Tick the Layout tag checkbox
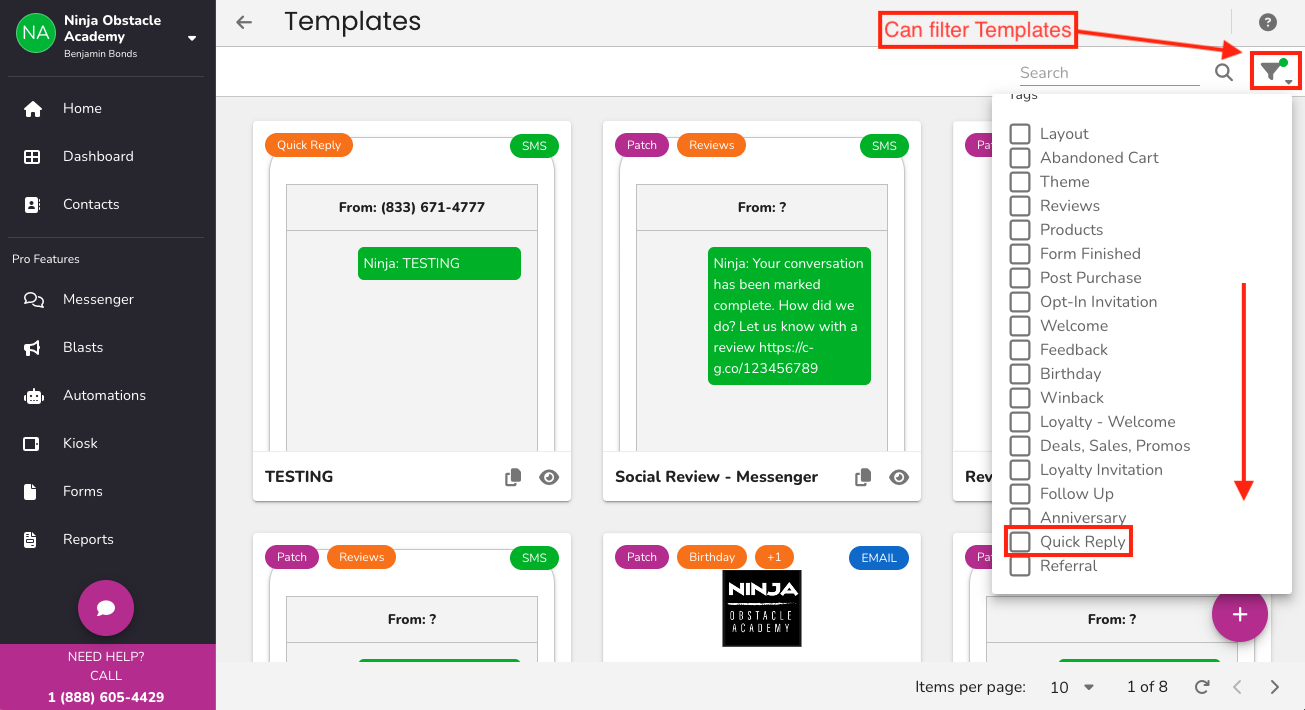 pos(1020,134)
